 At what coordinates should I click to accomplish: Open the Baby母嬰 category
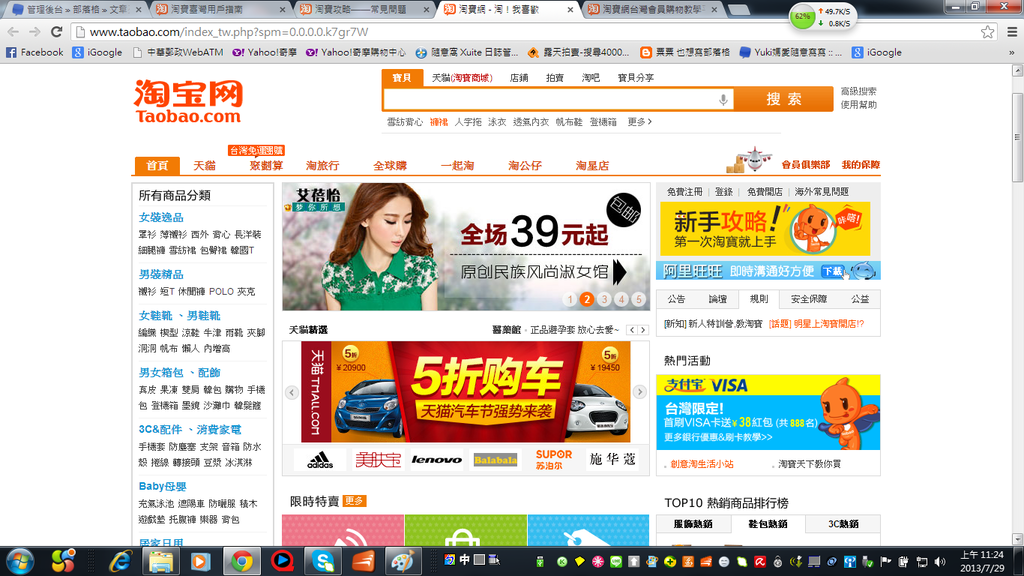tap(163, 487)
